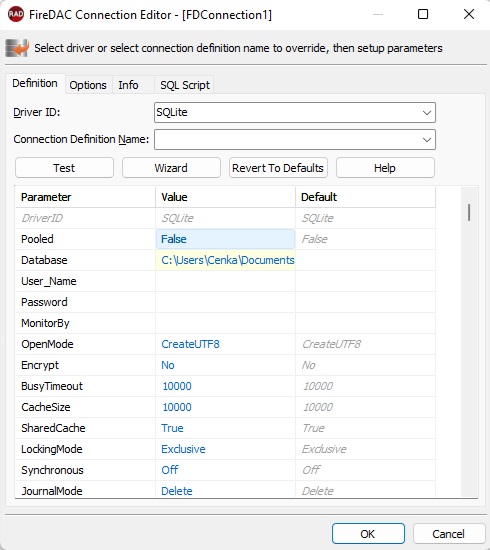Click the MonitorBy value cell

[225, 323]
